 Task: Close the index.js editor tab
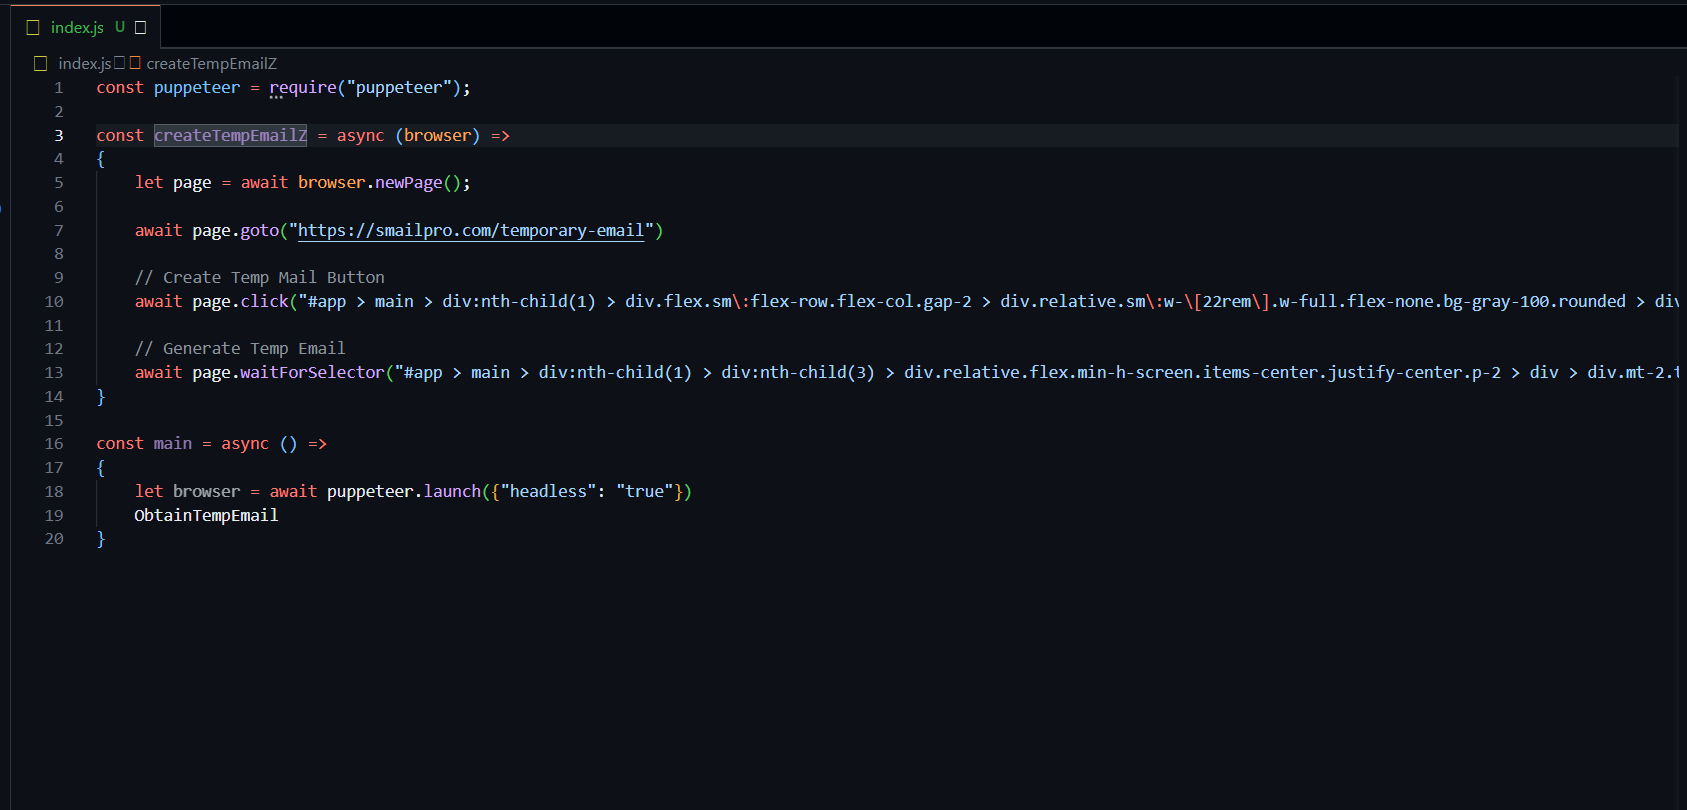[x=140, y=28]
